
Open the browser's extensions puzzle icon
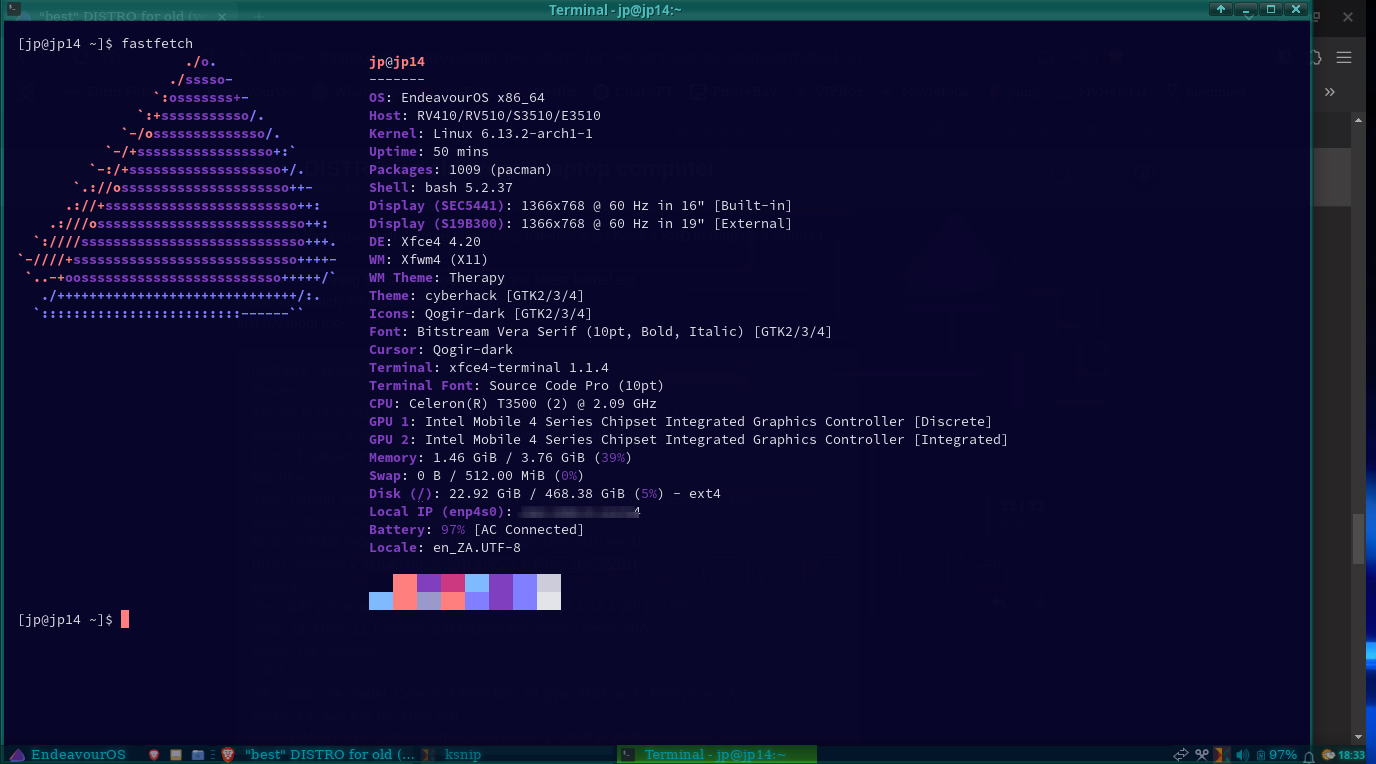[x=1317, y=57]
